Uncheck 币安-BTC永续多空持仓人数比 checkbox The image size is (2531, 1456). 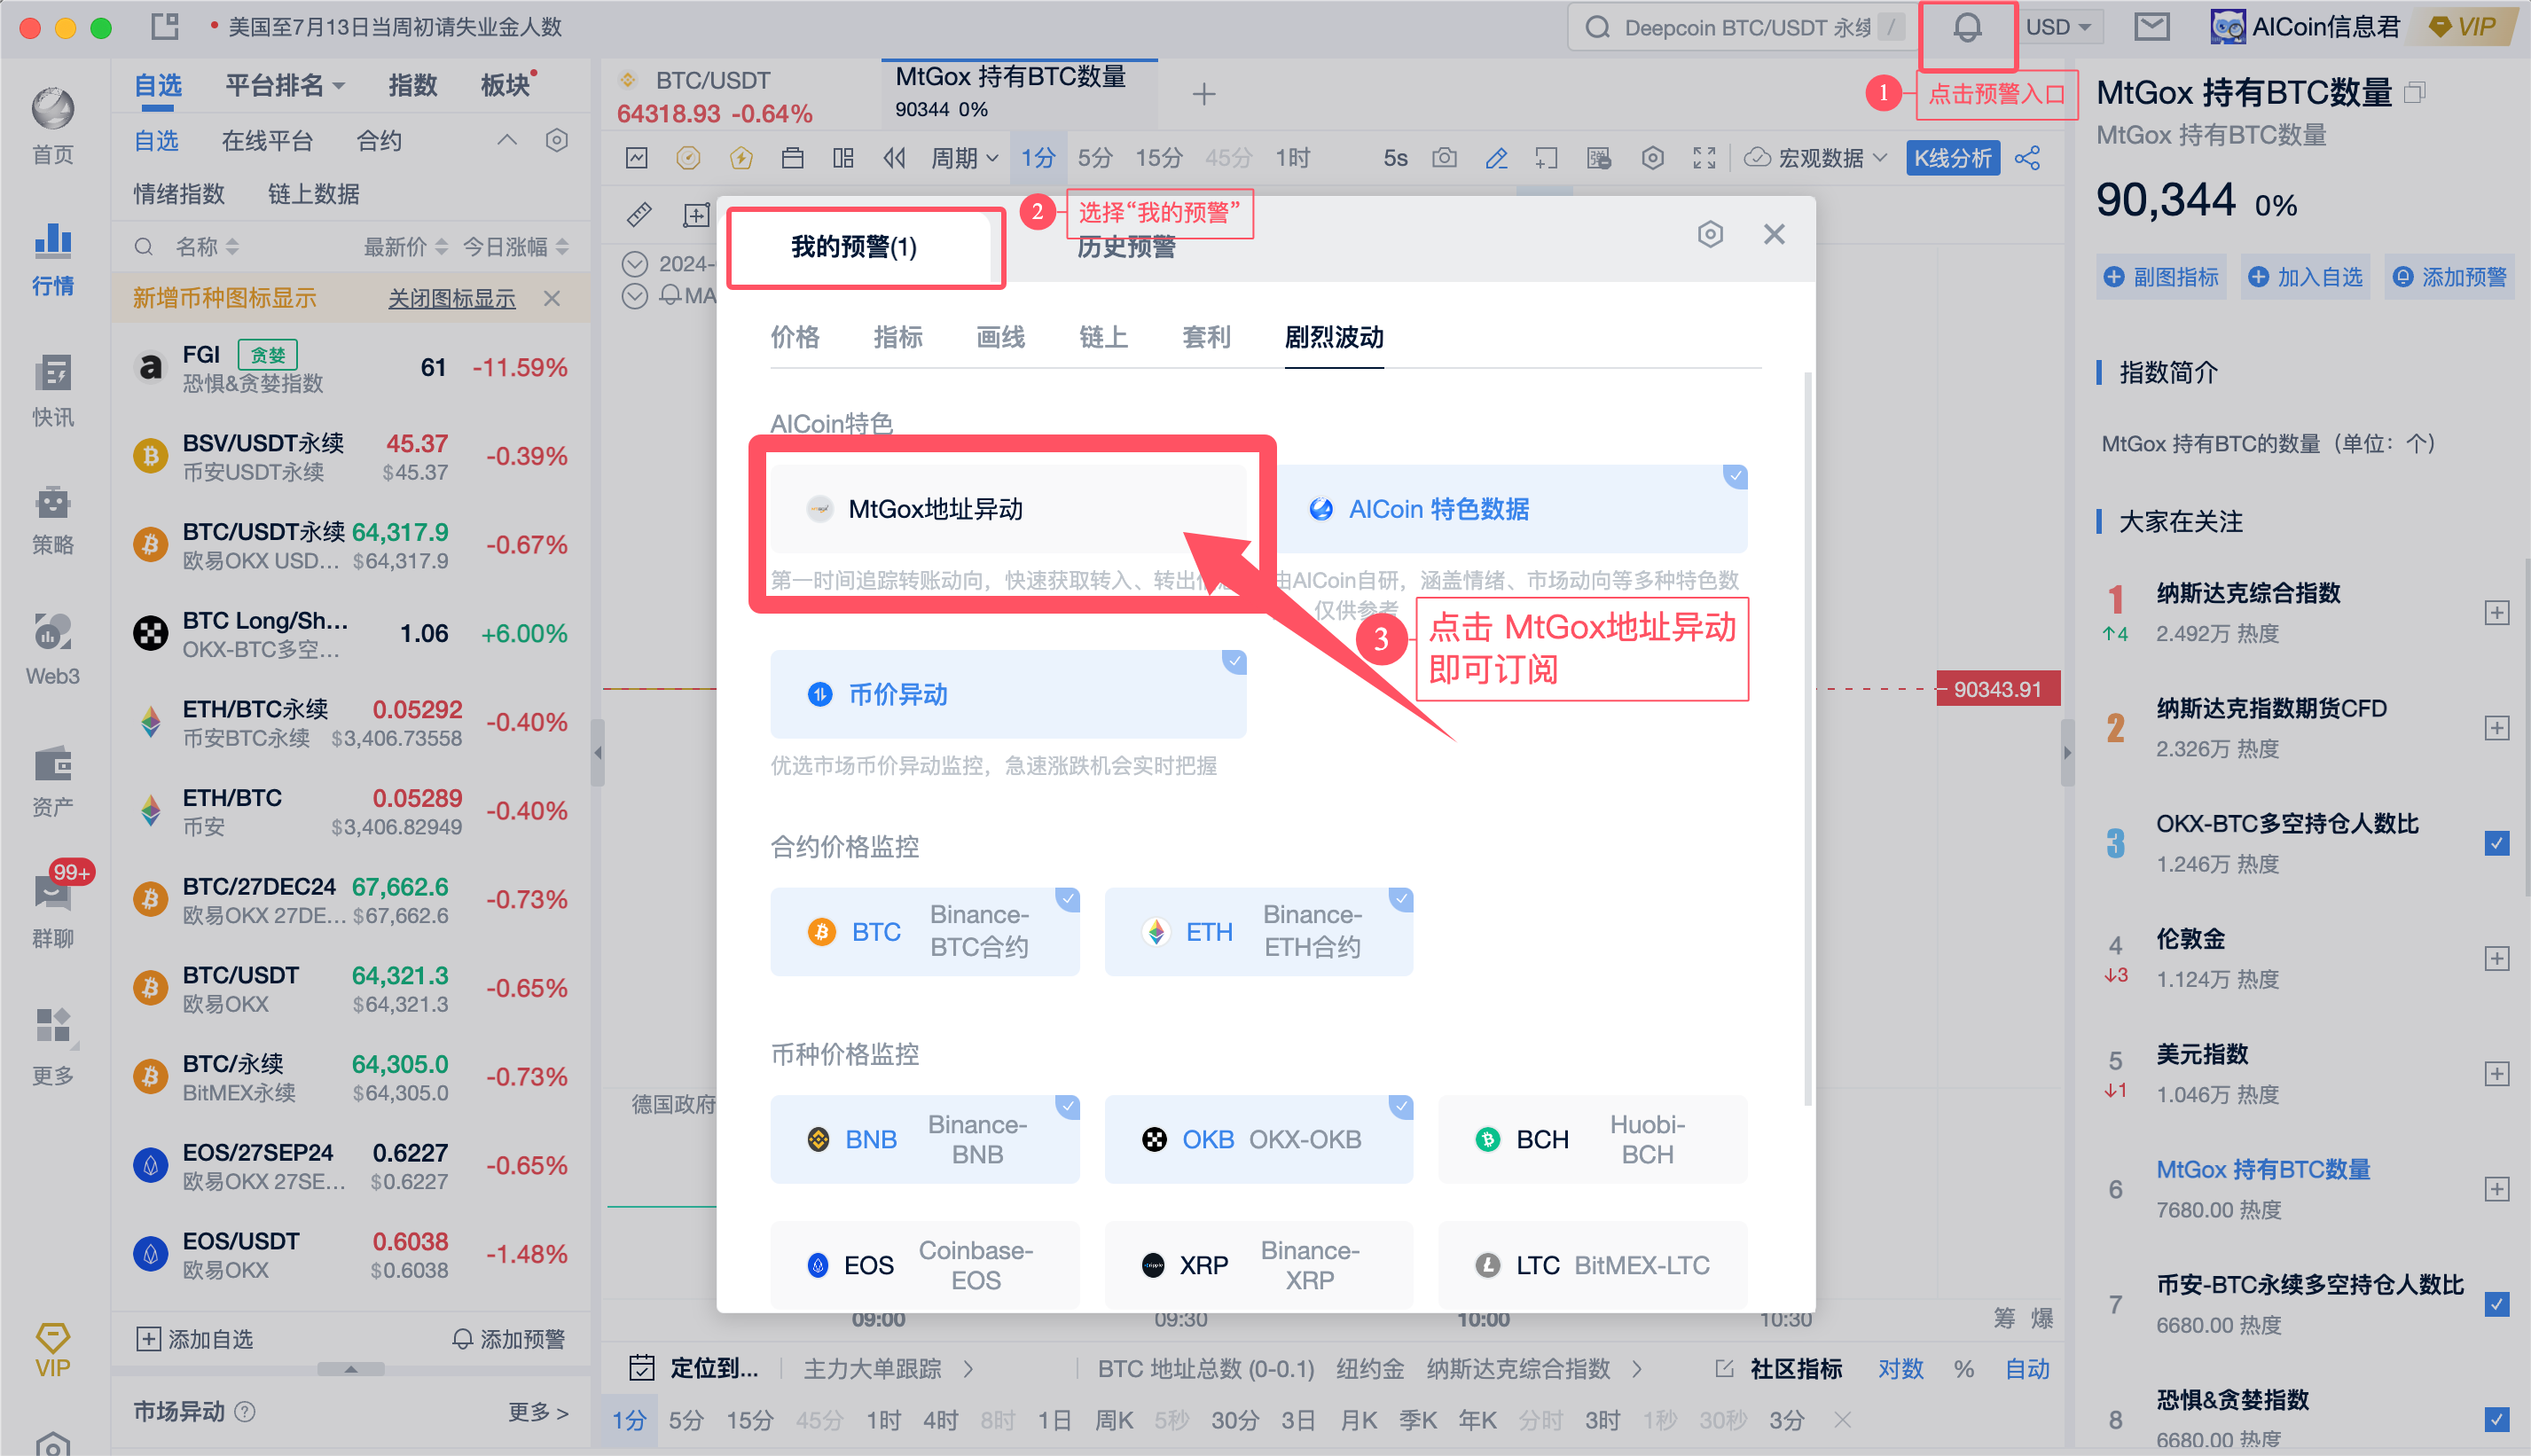2496,1304
